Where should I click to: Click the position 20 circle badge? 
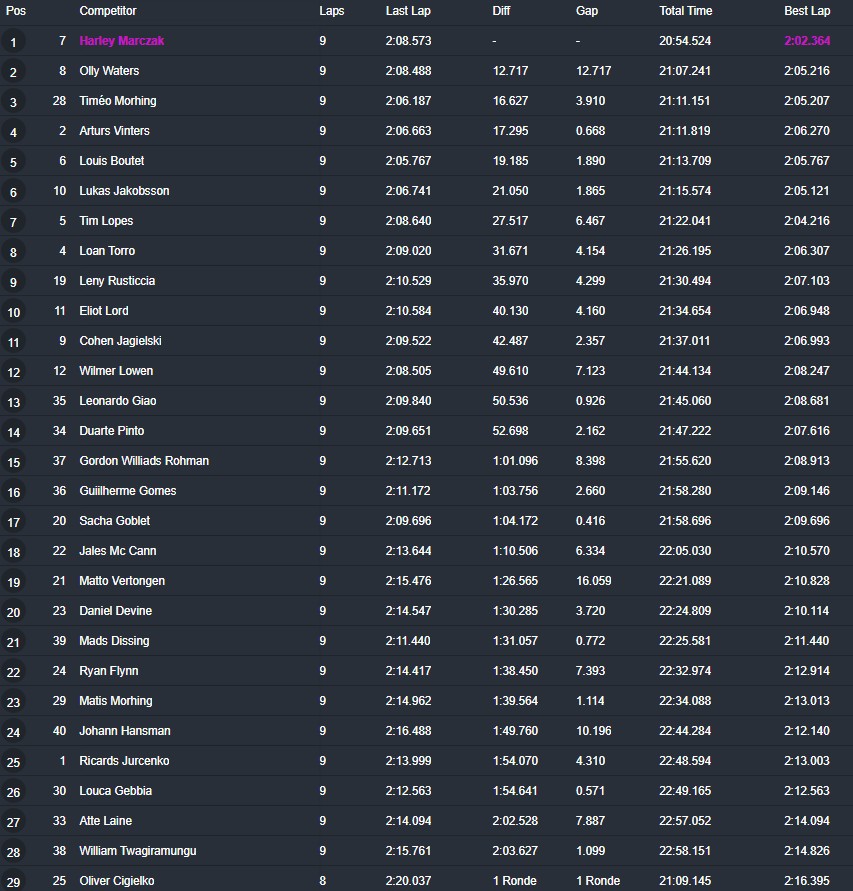(13, 612)
